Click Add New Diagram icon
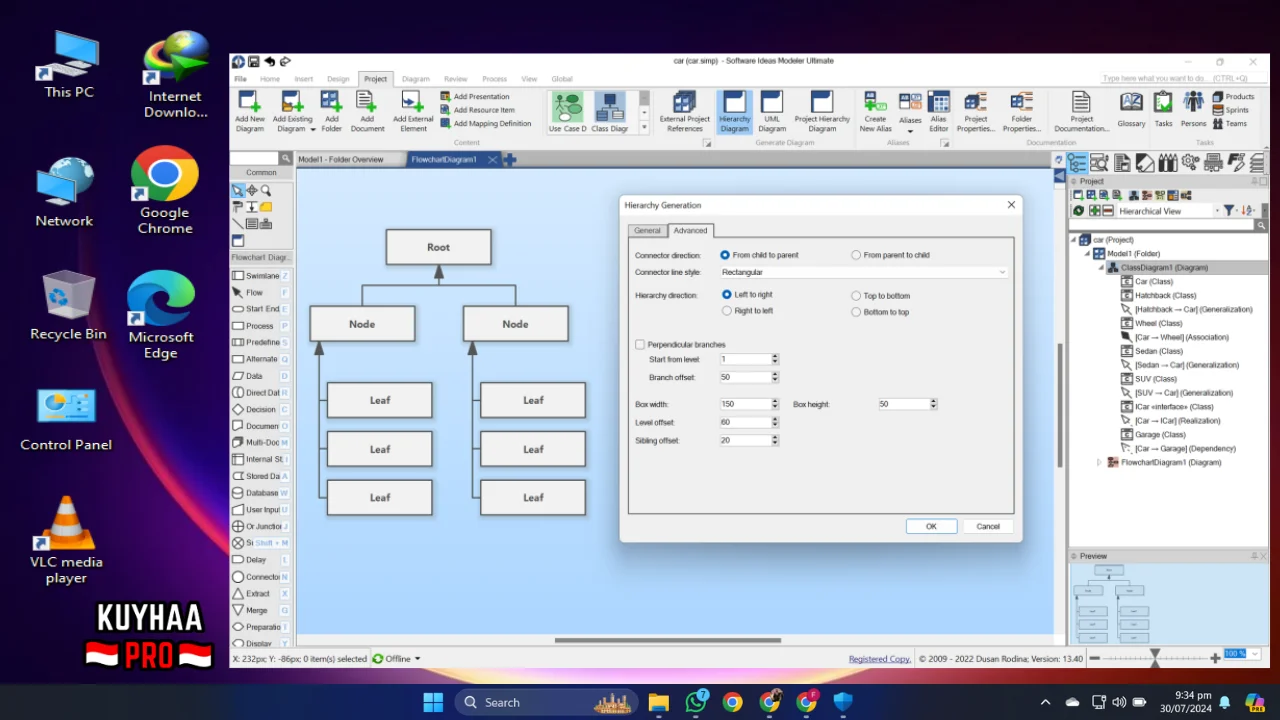 tap(249, 111)
